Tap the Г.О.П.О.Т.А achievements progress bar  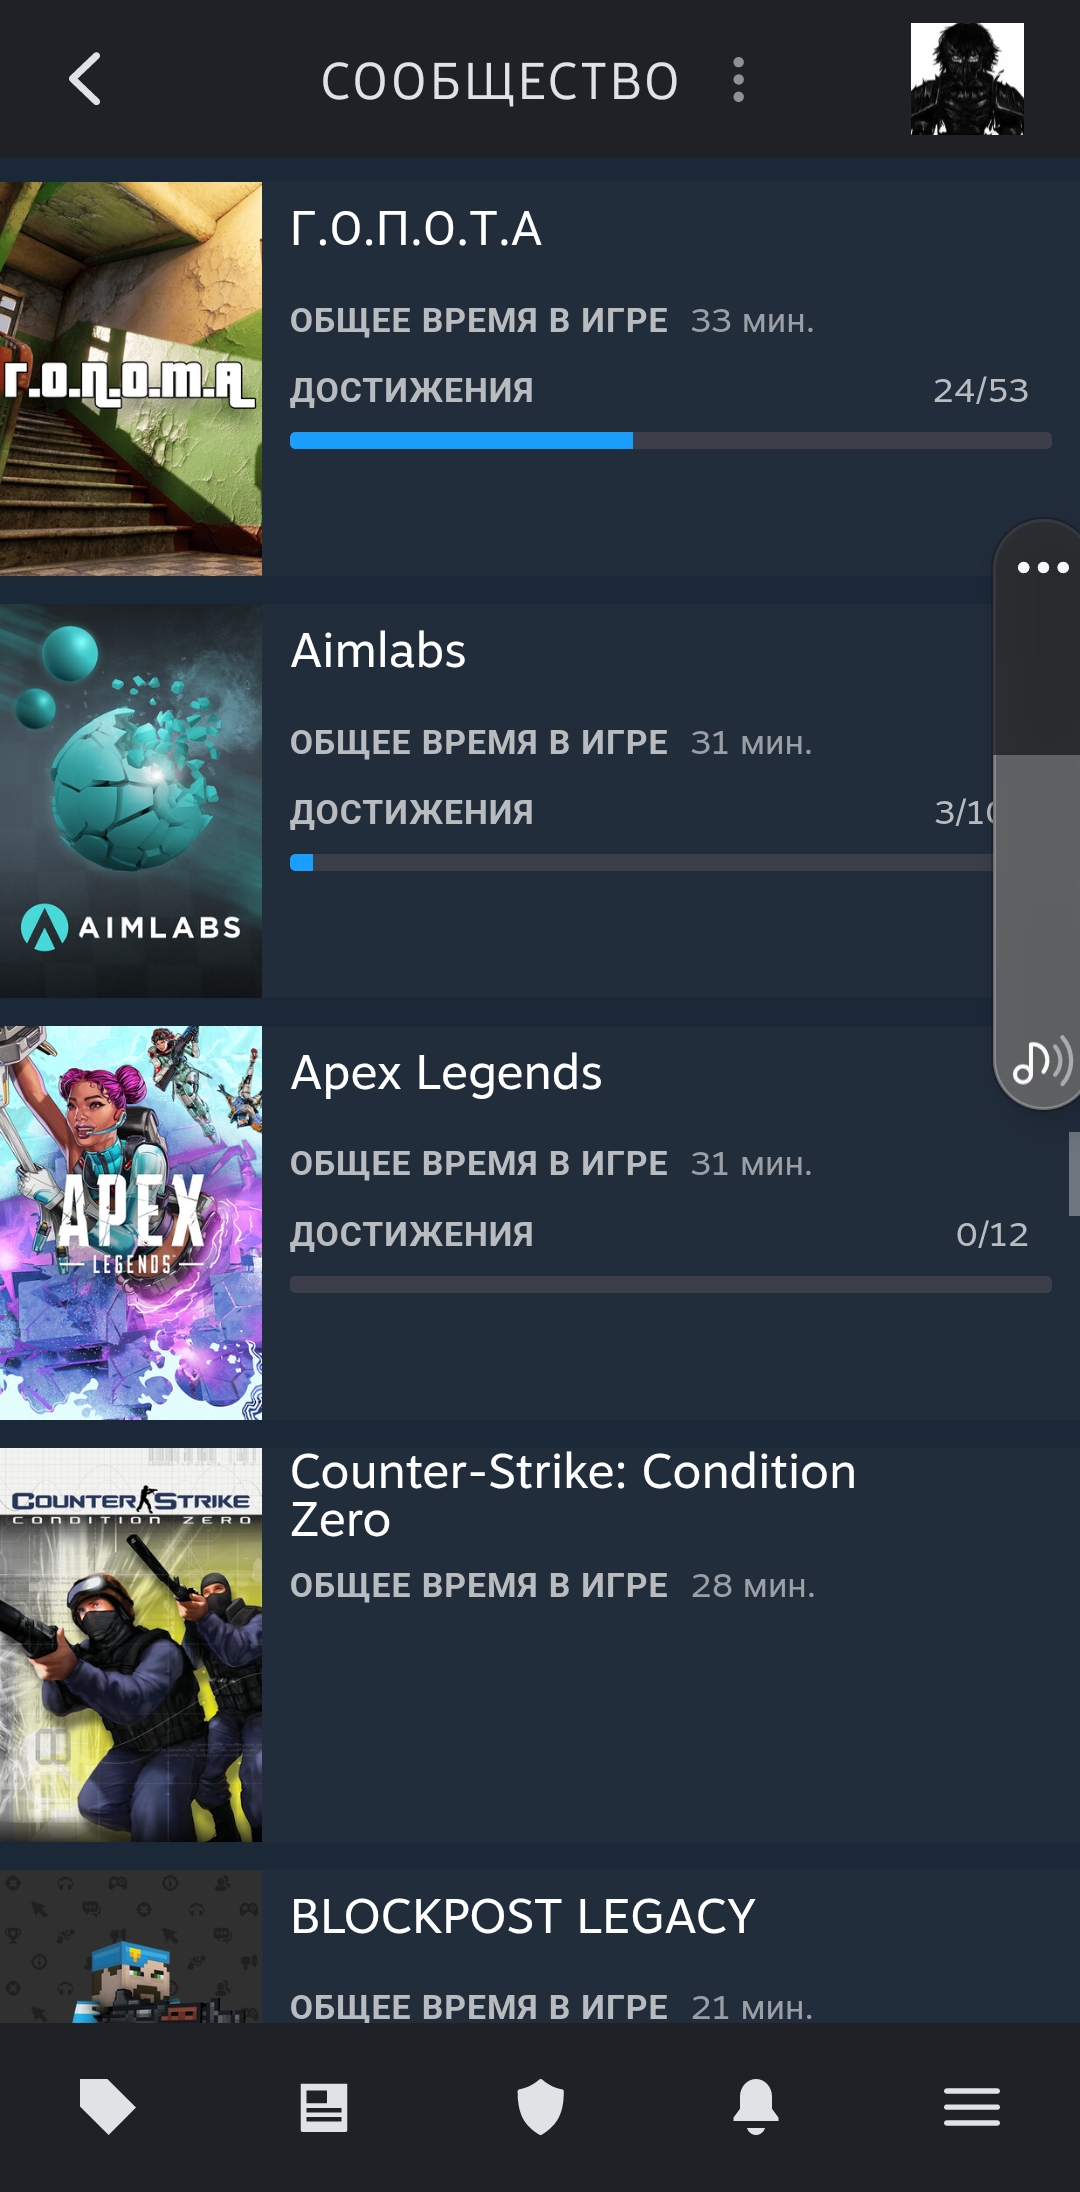click(x=671, y=441)
